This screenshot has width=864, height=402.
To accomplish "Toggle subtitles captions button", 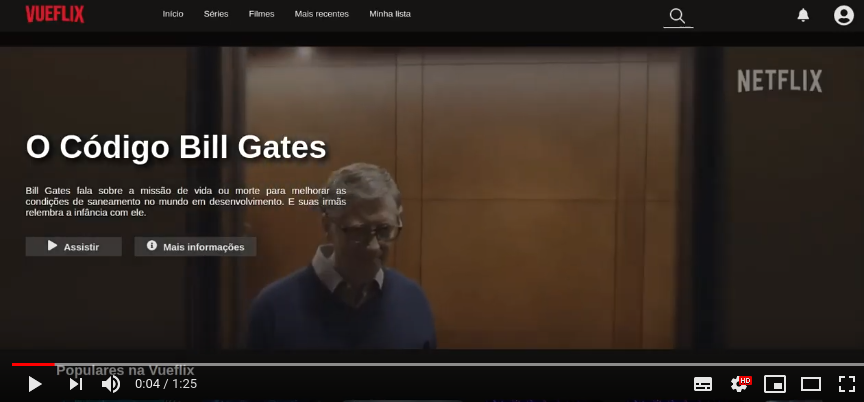I will tap(703, 384).
